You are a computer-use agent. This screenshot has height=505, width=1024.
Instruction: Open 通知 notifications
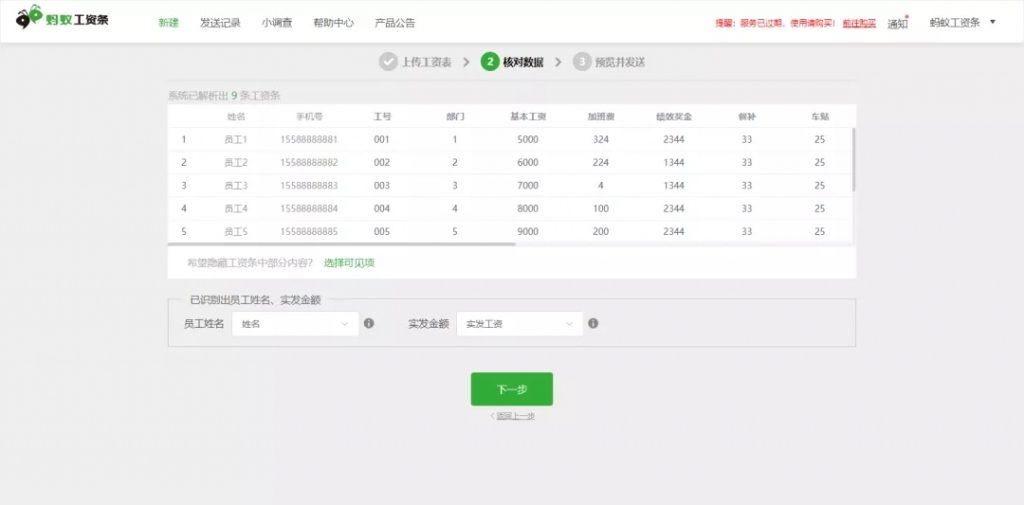click(x=897, y=23)
